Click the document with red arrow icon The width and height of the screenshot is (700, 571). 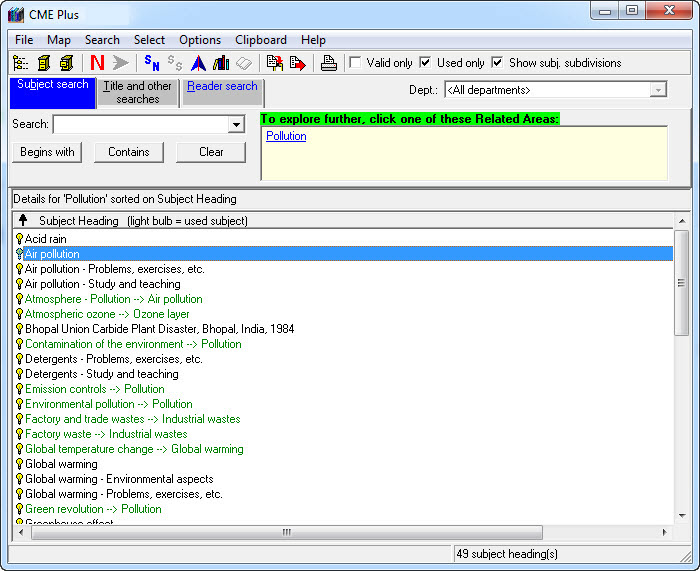(x=298, y=63)
